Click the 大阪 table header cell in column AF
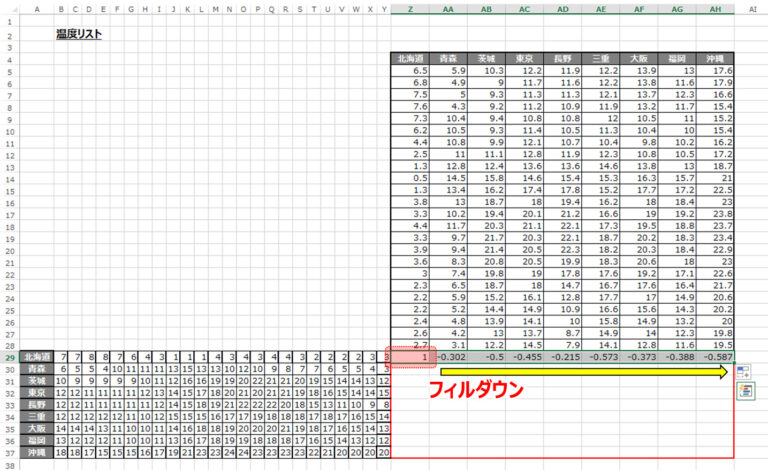 tap(639, 58)
